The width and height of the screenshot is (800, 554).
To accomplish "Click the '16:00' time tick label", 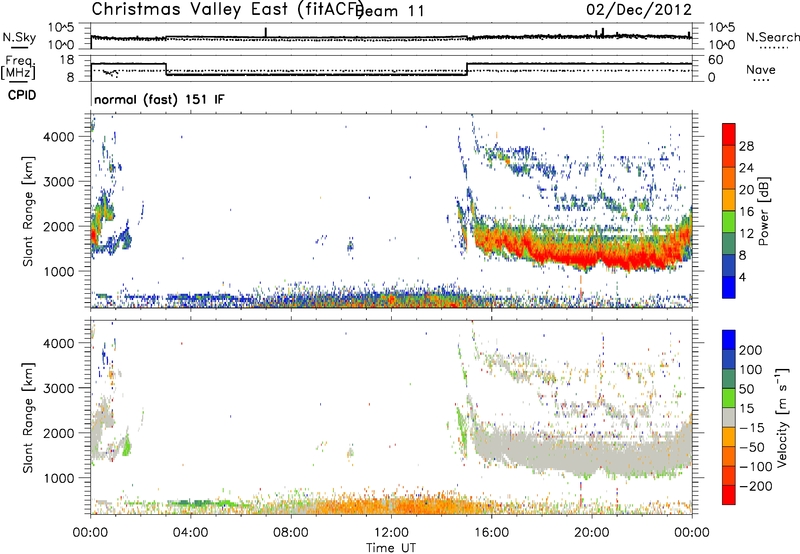I will point(491,533).
